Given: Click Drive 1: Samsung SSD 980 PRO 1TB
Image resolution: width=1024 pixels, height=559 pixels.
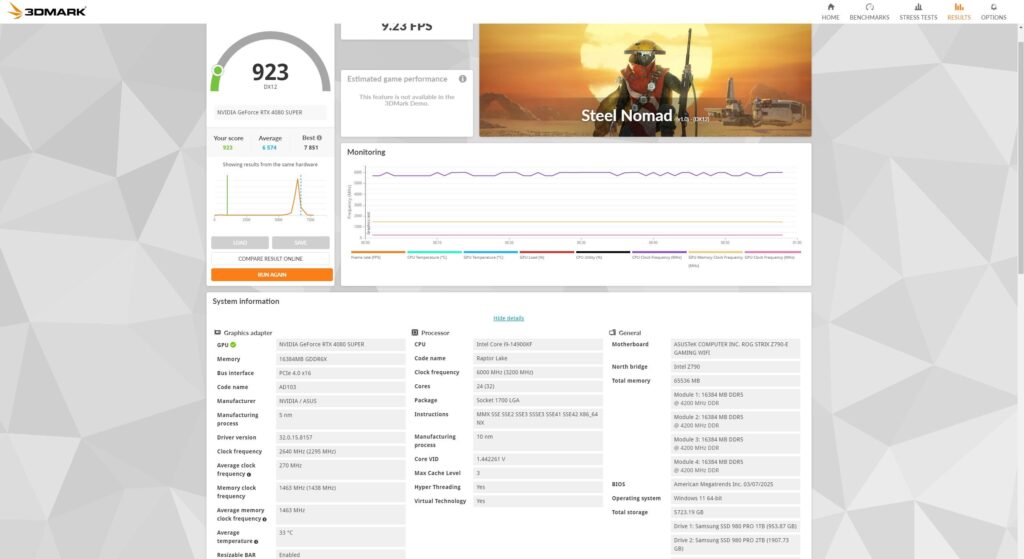Looking at the screenshot, I should [x=735, y=526].
